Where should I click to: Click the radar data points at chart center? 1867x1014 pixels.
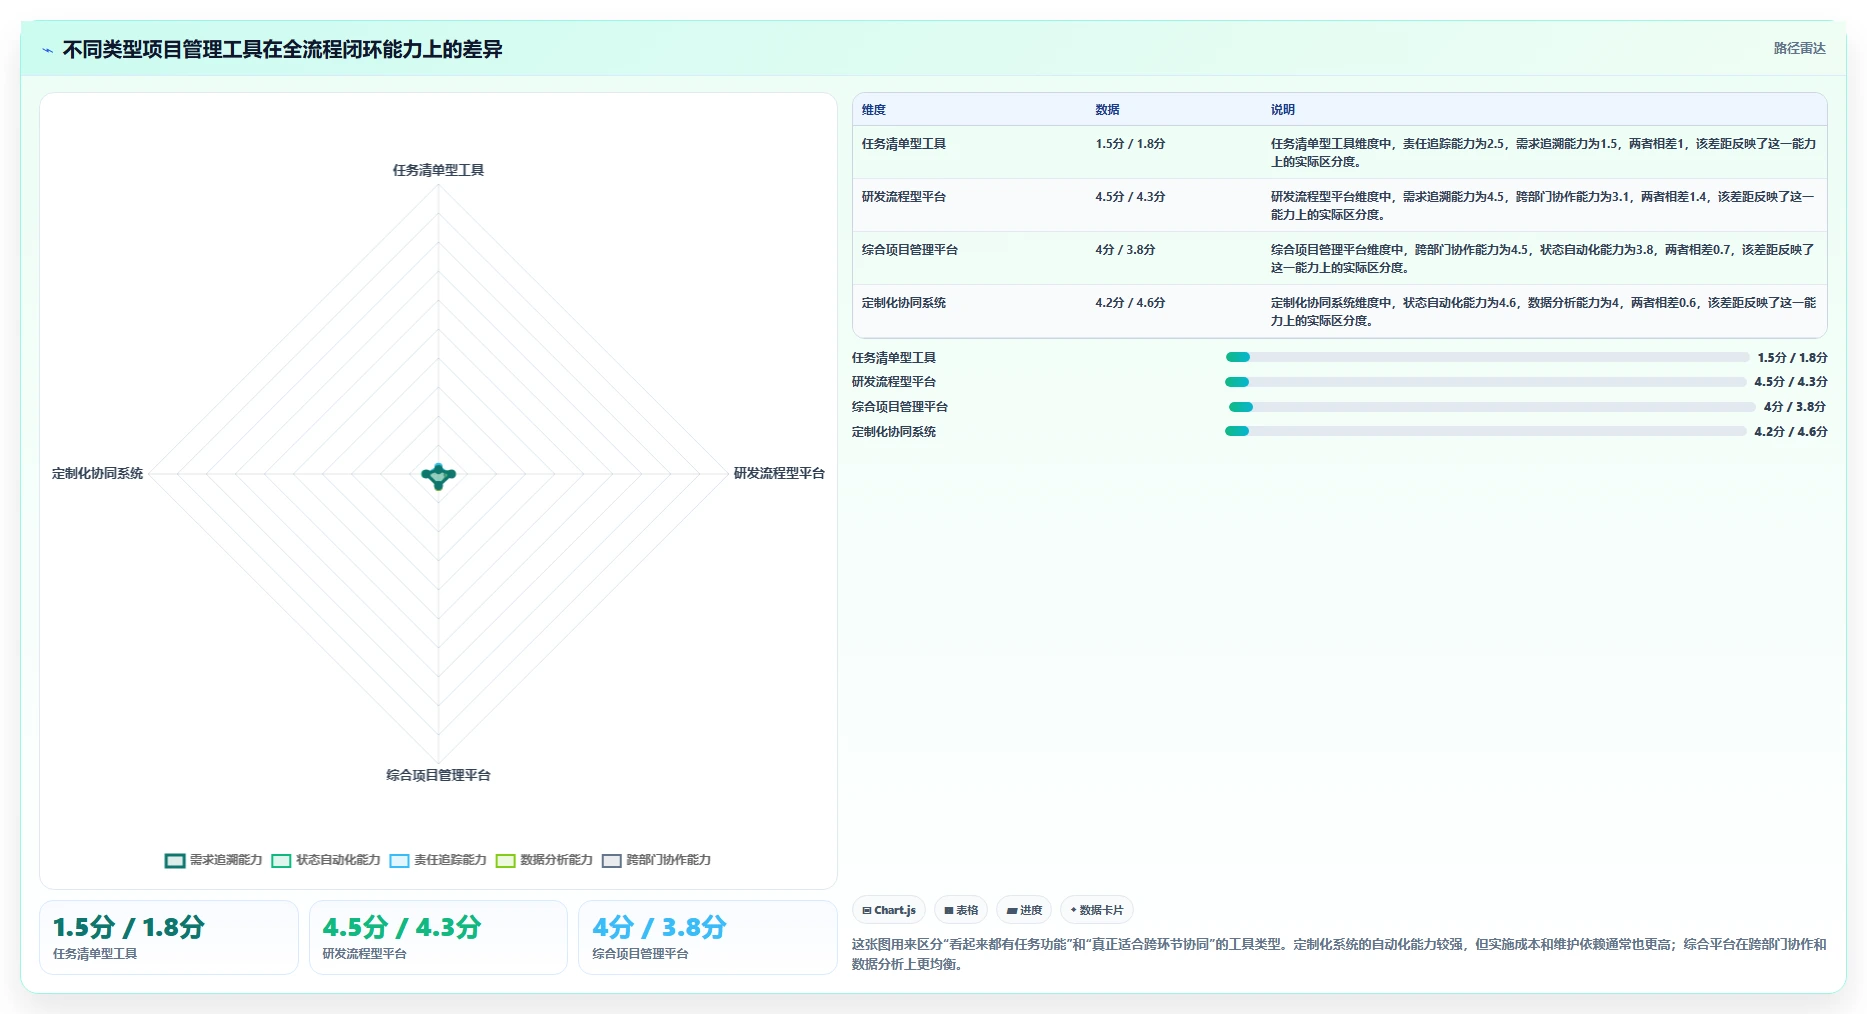pyautogui.click(x=438, y=476)
